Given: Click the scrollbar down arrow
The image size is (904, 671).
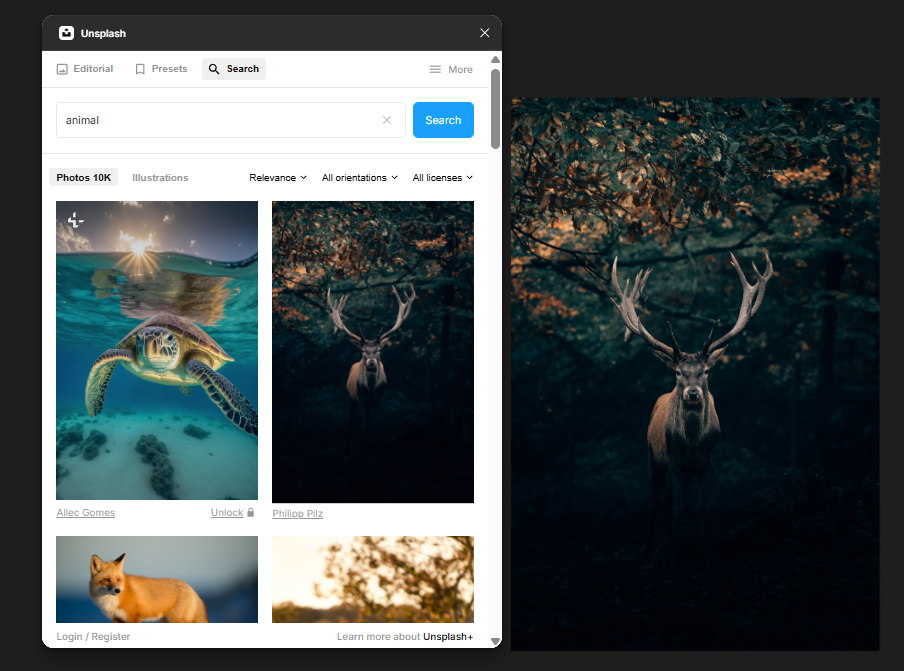Looking at the screenshot, I should coord(495,641).
